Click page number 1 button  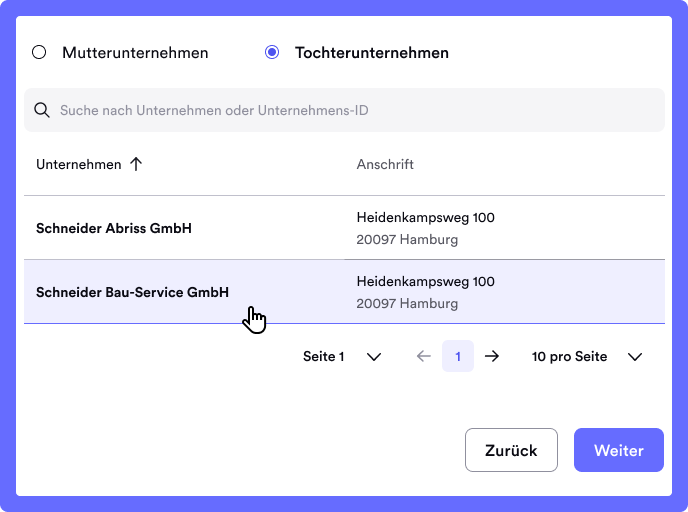click(x=458, y=356)
